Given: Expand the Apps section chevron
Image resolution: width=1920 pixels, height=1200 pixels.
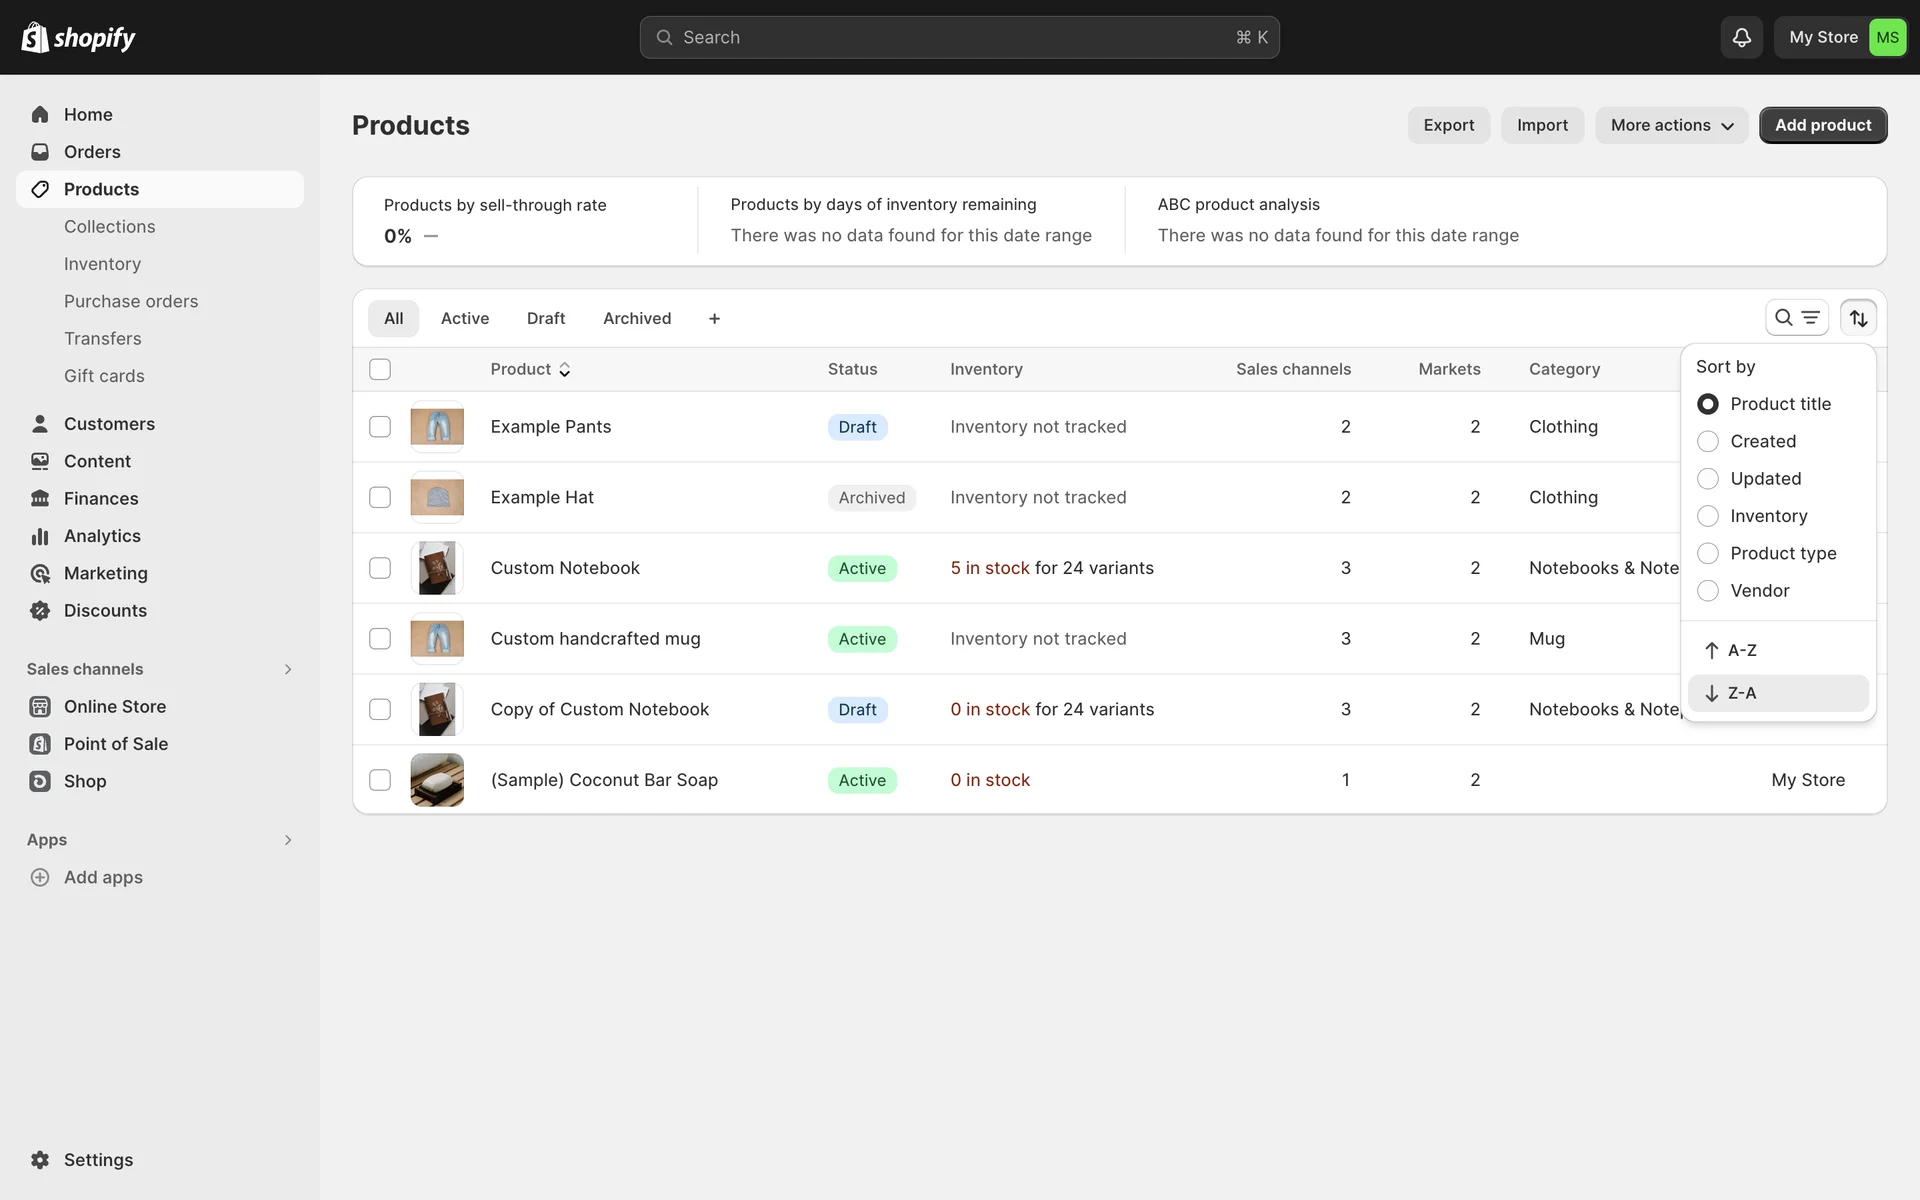Looking at the screenshot, I should [x=288, y=840].
